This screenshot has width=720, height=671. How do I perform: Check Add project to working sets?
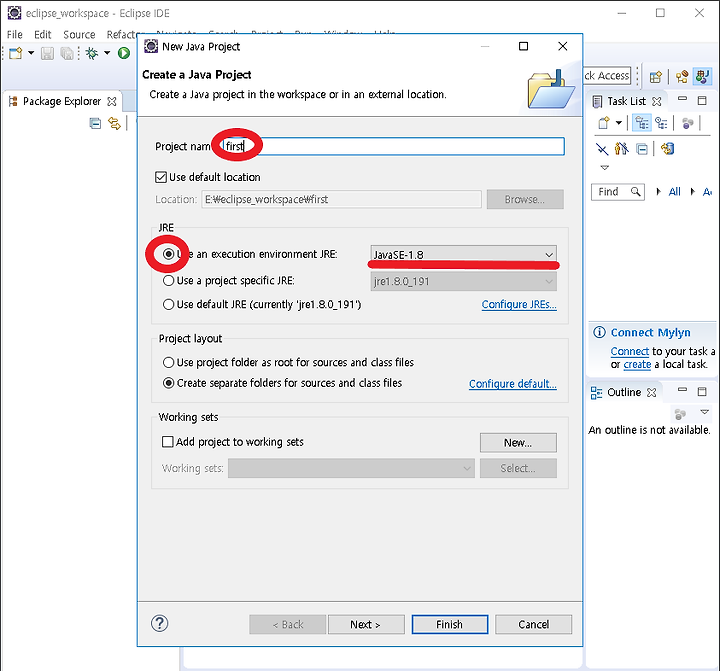click(x=168, y=442)
